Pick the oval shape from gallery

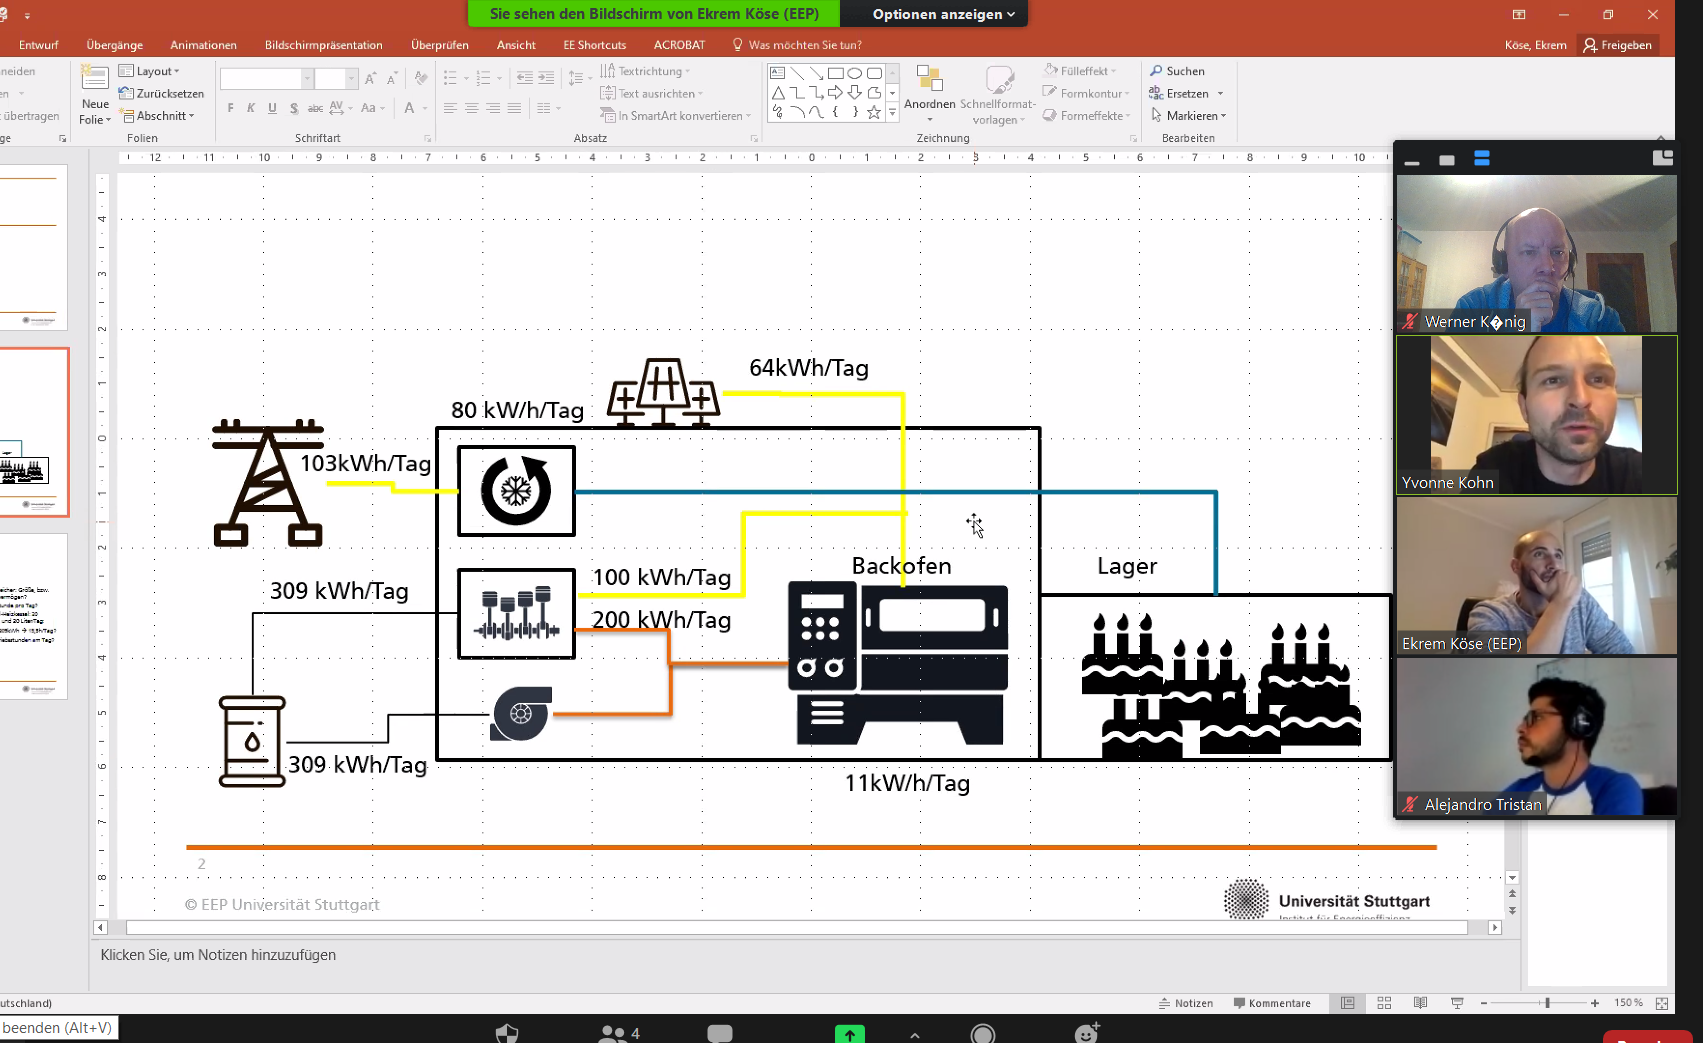855,73
